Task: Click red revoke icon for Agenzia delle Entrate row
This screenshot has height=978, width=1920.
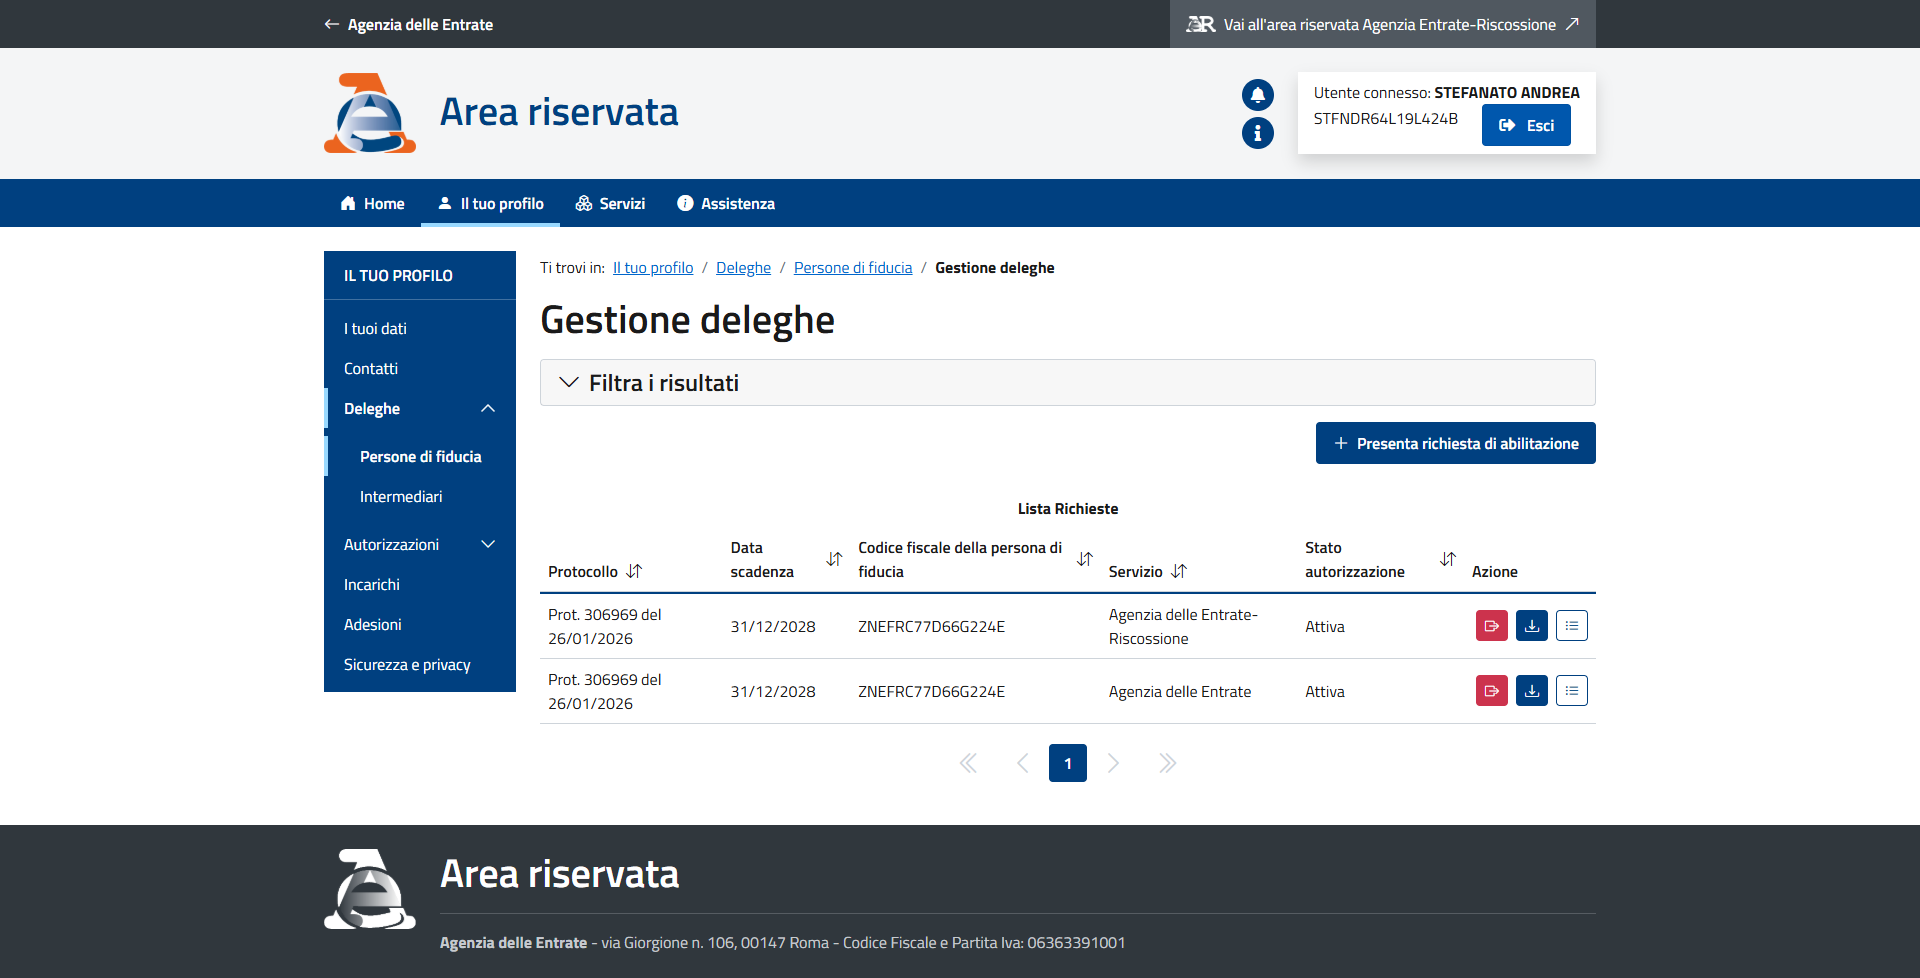Action: (1491, 691)
